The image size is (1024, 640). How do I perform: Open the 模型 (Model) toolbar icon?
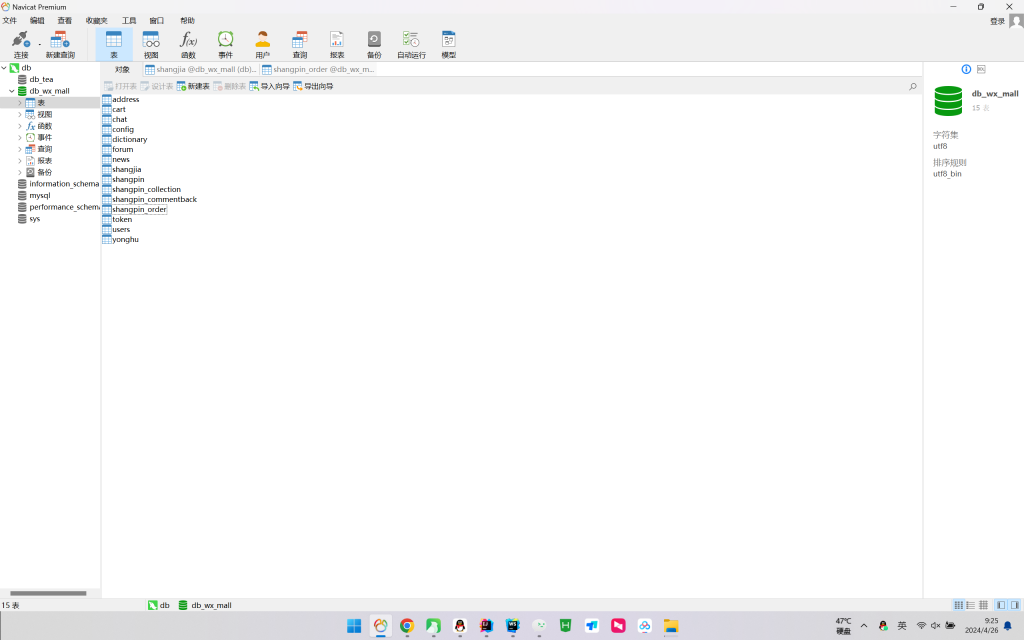[x=448, y=43]
